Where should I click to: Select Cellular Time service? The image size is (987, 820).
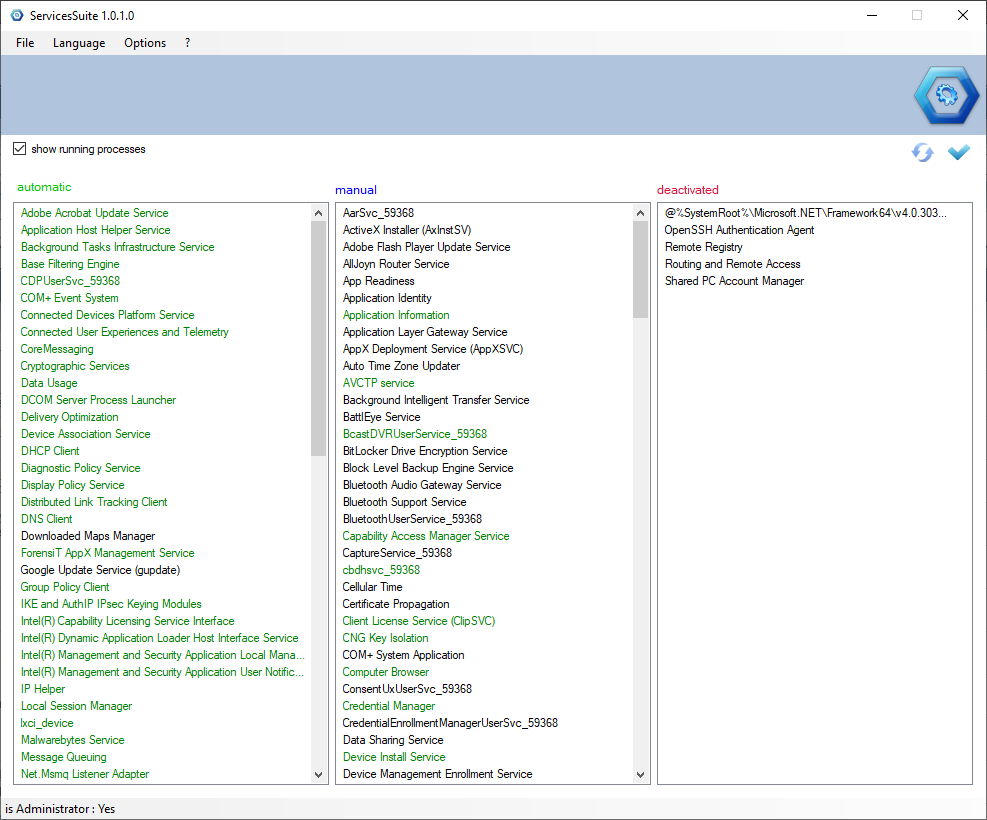coord(373,587)
